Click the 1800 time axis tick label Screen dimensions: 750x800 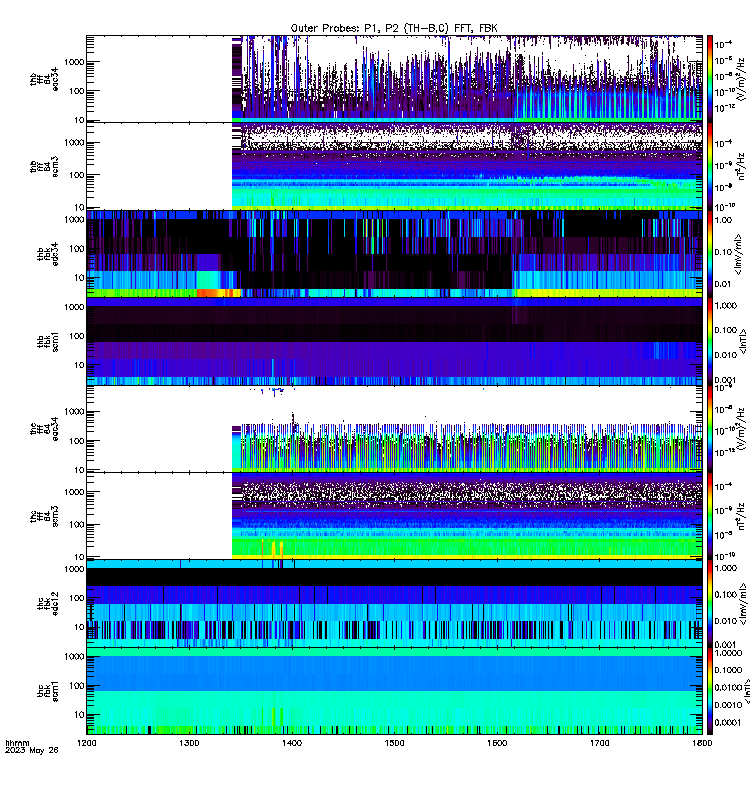(702, 743)
